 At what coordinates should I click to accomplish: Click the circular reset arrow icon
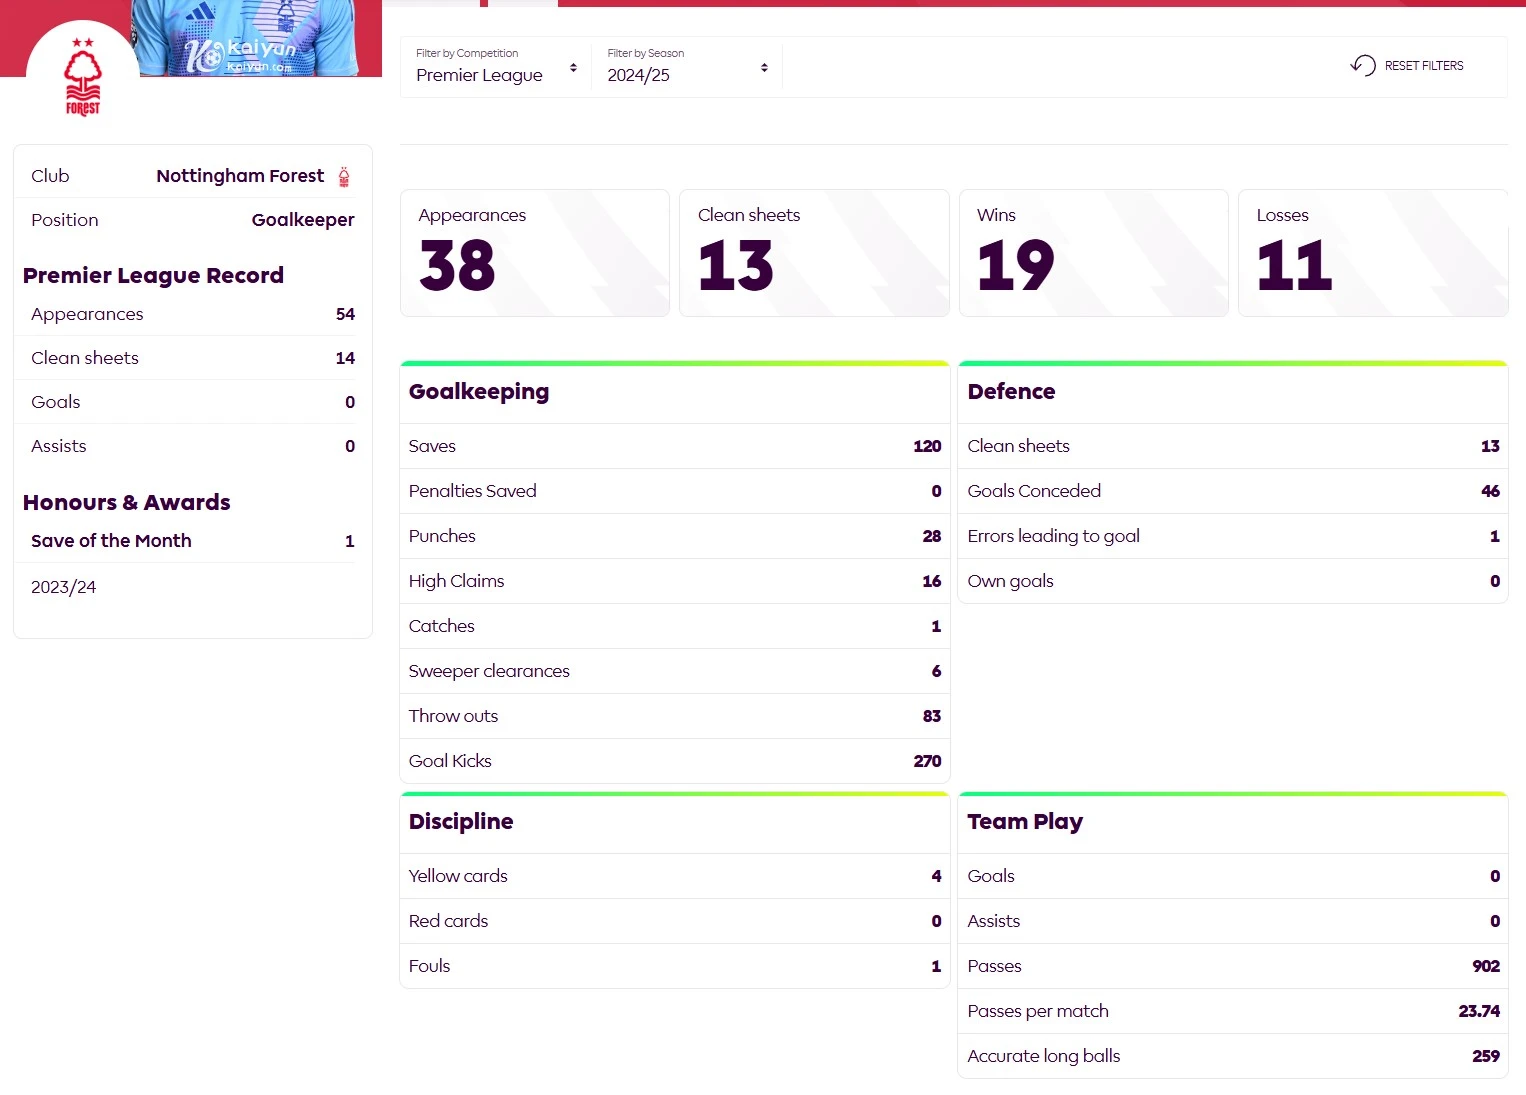tap(1362, 66)
